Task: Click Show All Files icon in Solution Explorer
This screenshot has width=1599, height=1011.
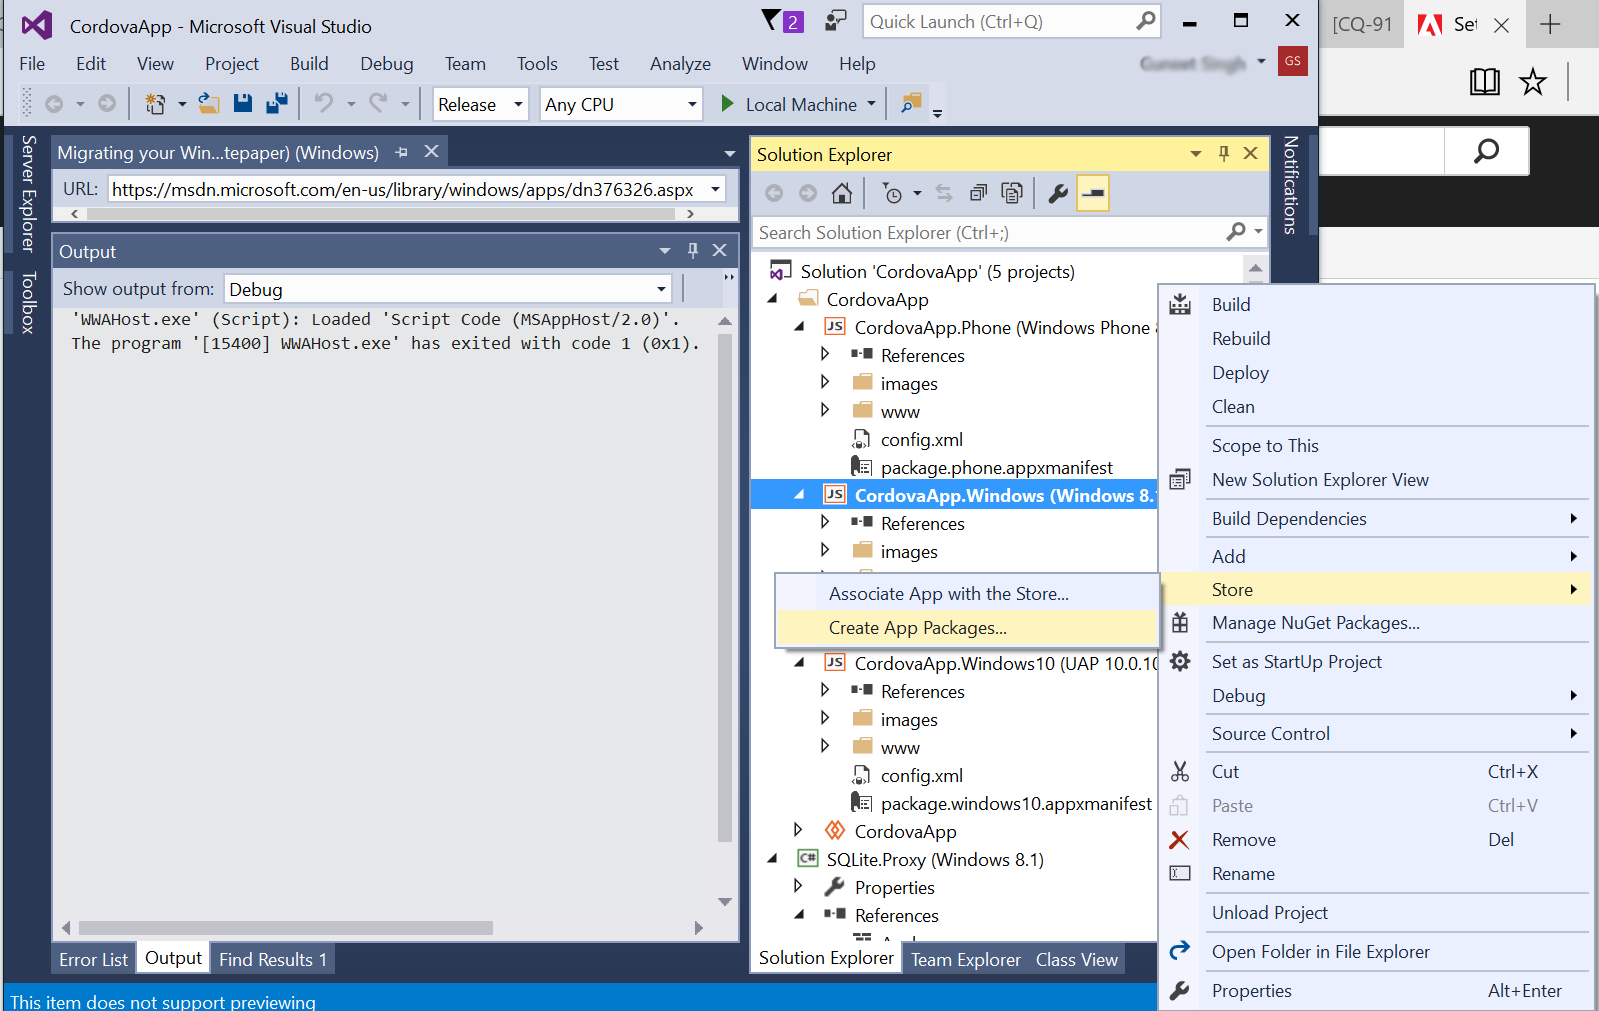Action: click(x=1012, y=193)
